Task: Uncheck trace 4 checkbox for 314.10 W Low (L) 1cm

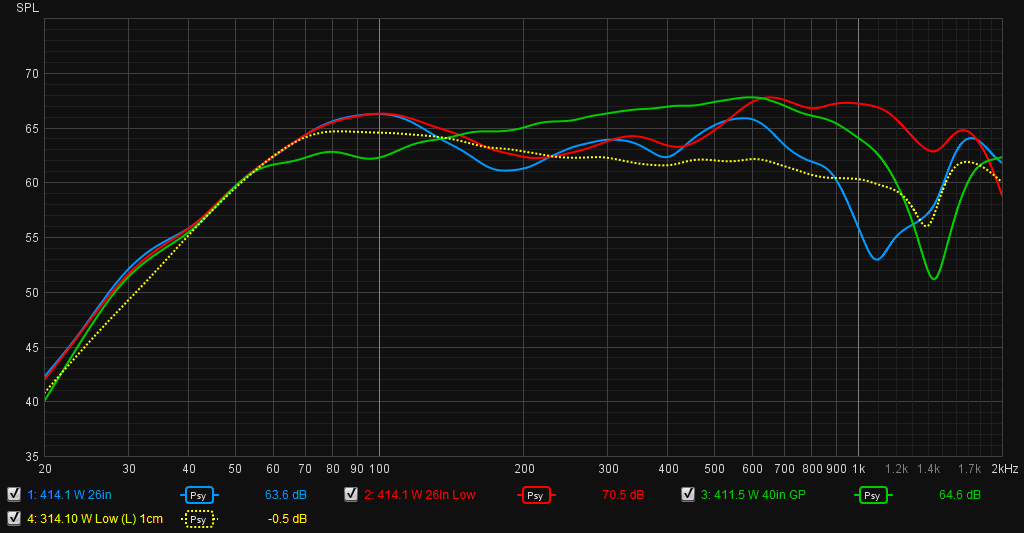Action: pyautogui.click(x=14, y=519)
